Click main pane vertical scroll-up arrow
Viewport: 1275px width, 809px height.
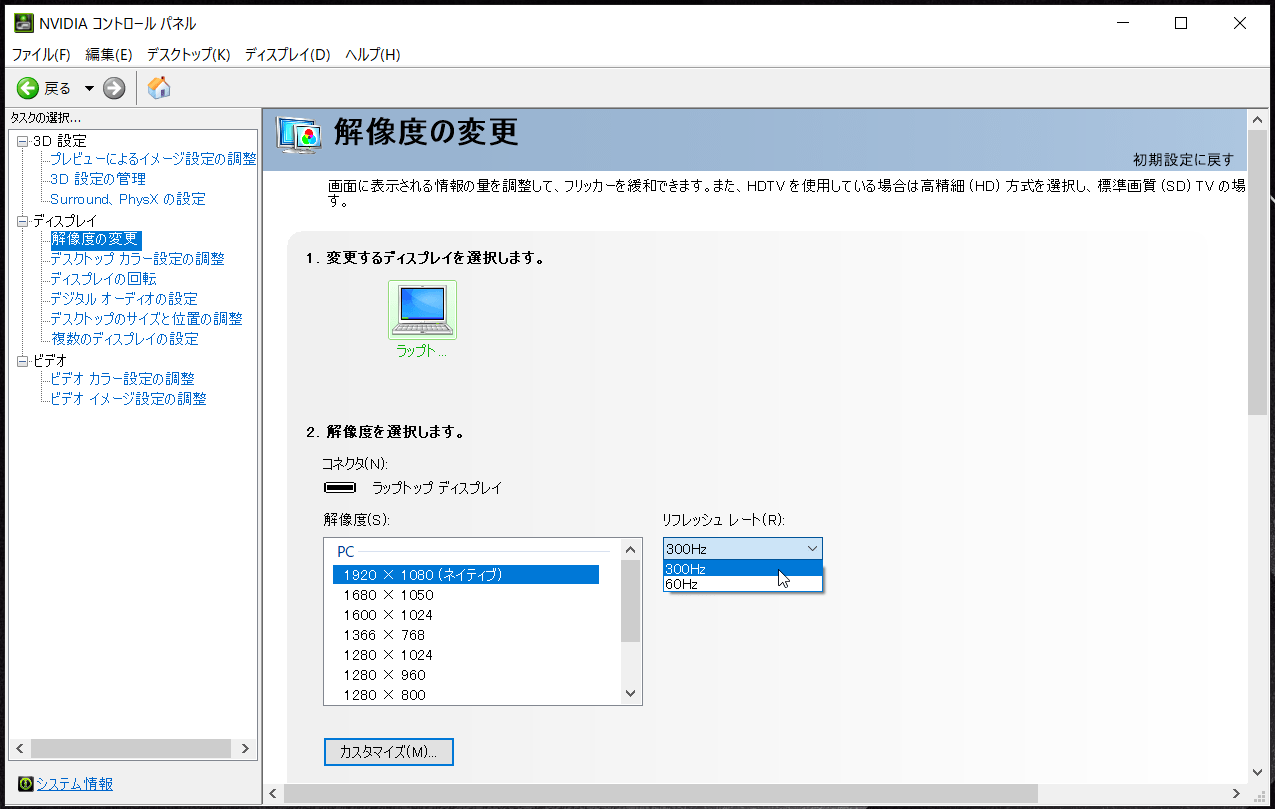1258,120
